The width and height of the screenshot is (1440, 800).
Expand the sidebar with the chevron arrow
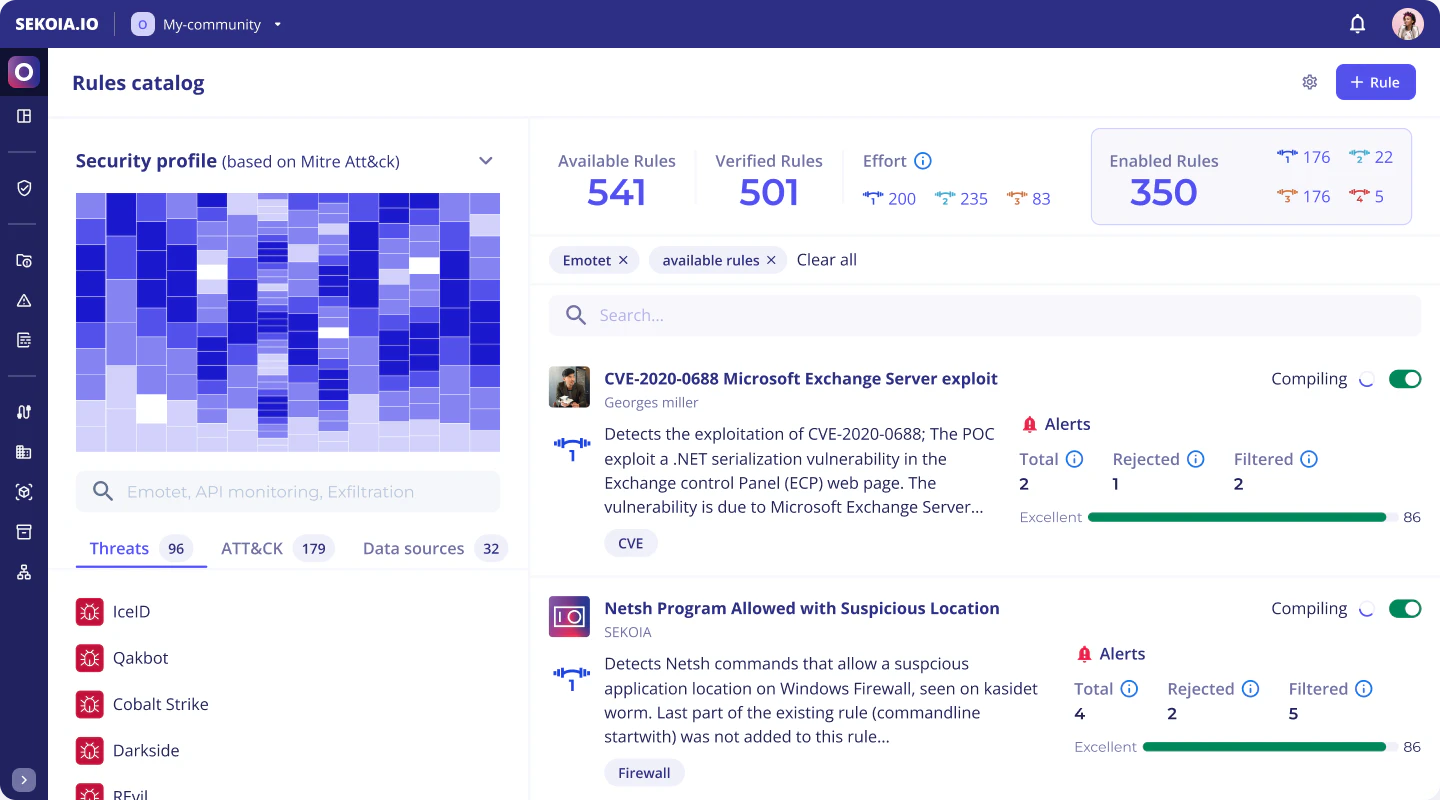(24, 779)
